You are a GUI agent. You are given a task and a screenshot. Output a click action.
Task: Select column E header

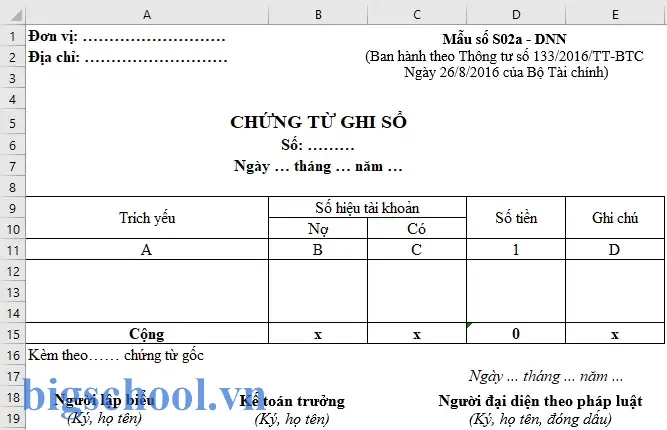pos(615,15)
